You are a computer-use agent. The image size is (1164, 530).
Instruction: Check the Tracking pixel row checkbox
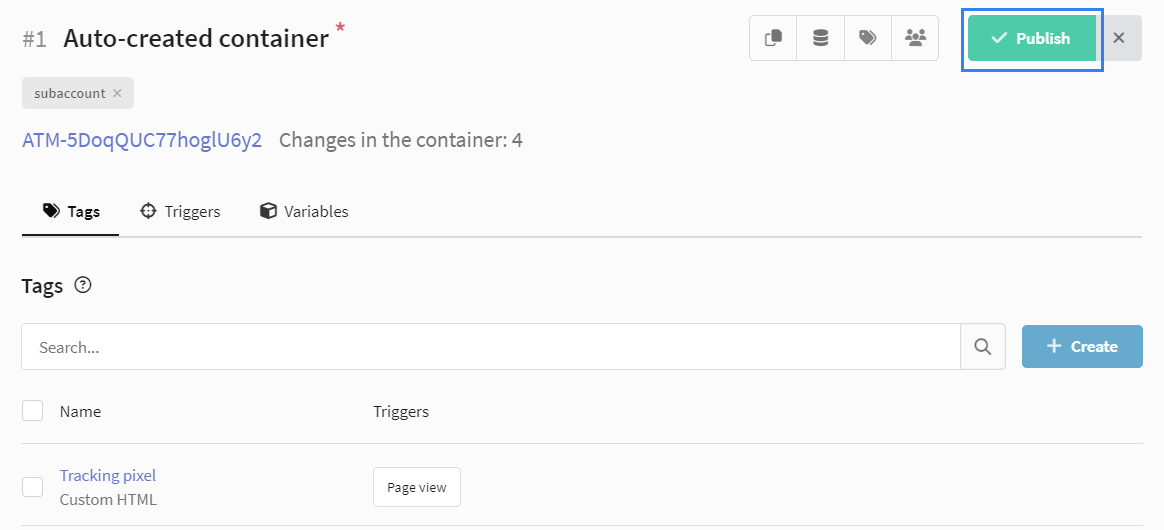[x=33, y=487]
